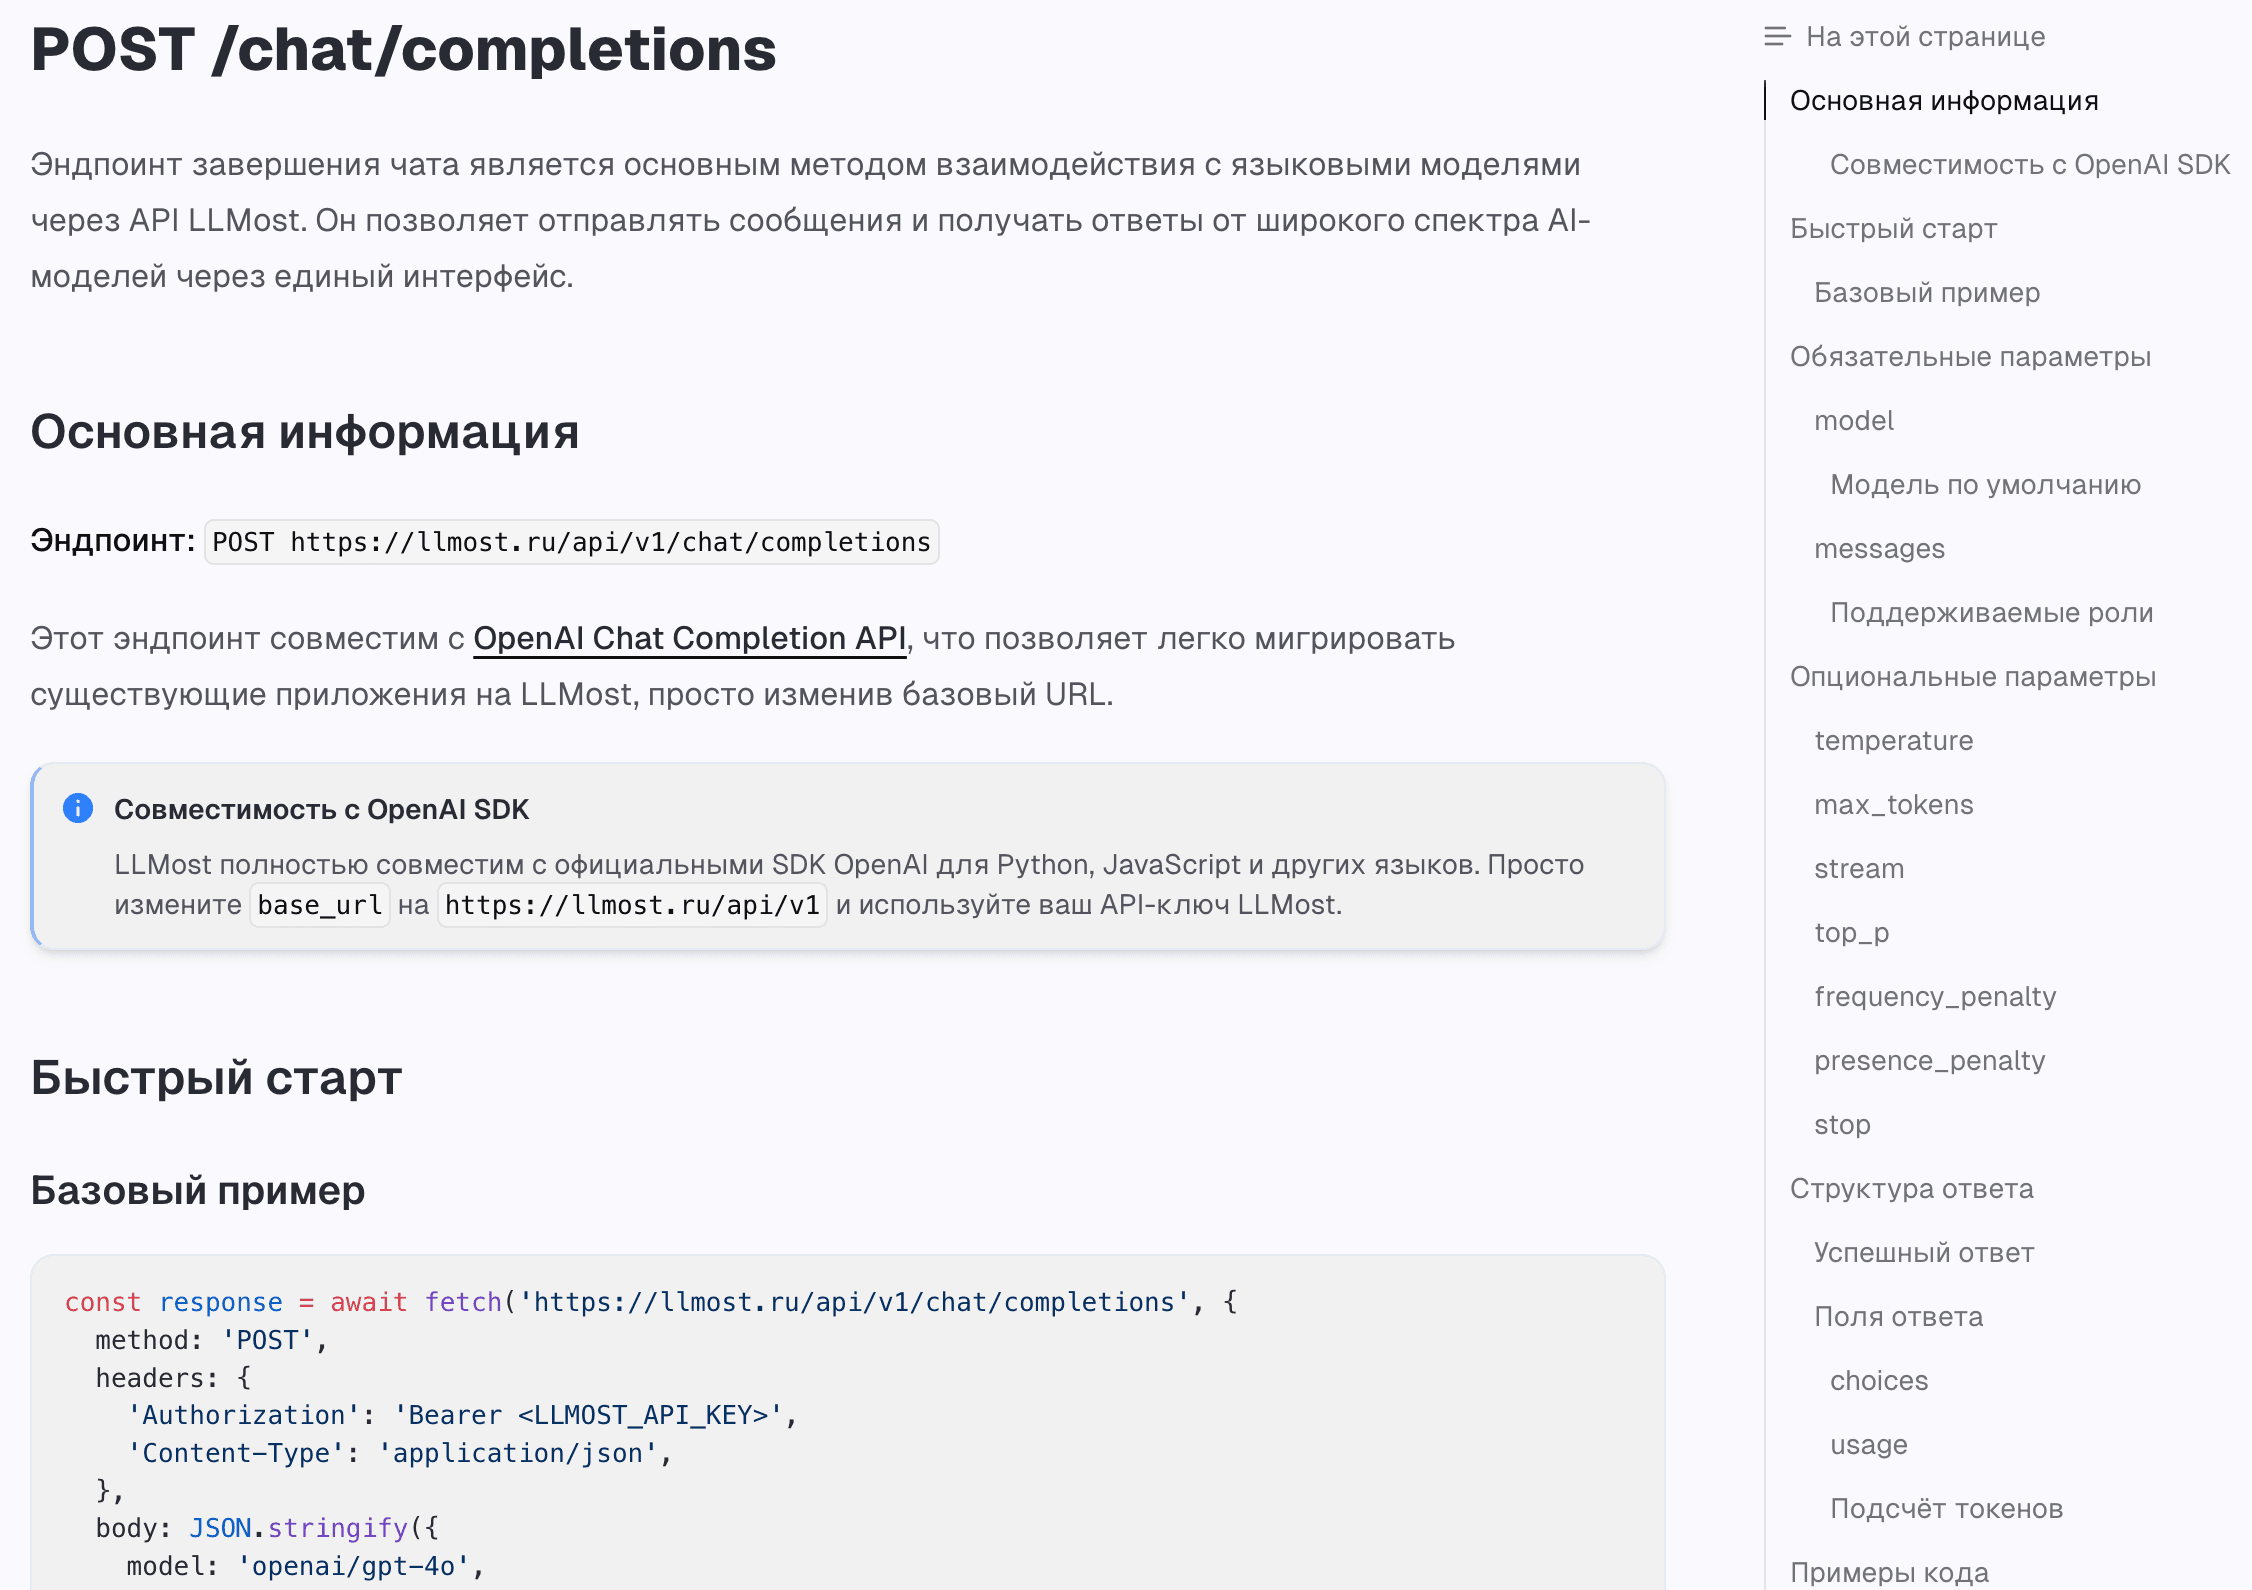Select the stream parameter entry
The image size is (2252, 1590).
[1858, 868]
